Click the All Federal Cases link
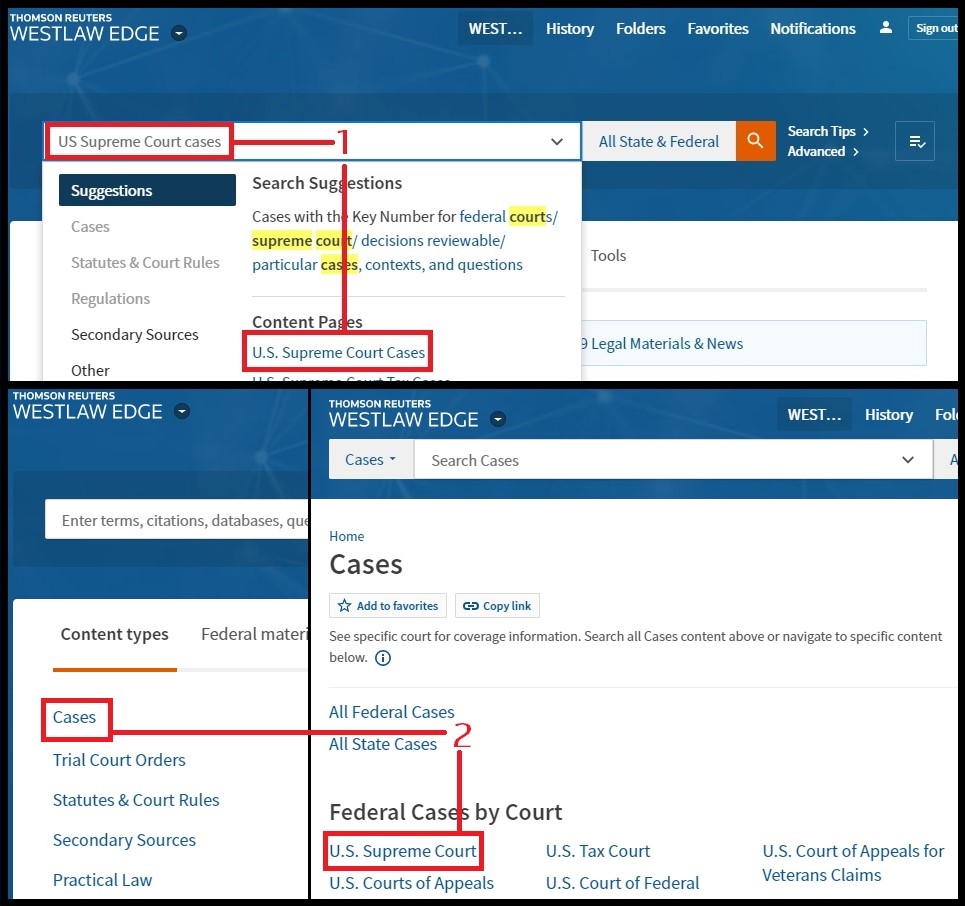 [x=392, y=712]
